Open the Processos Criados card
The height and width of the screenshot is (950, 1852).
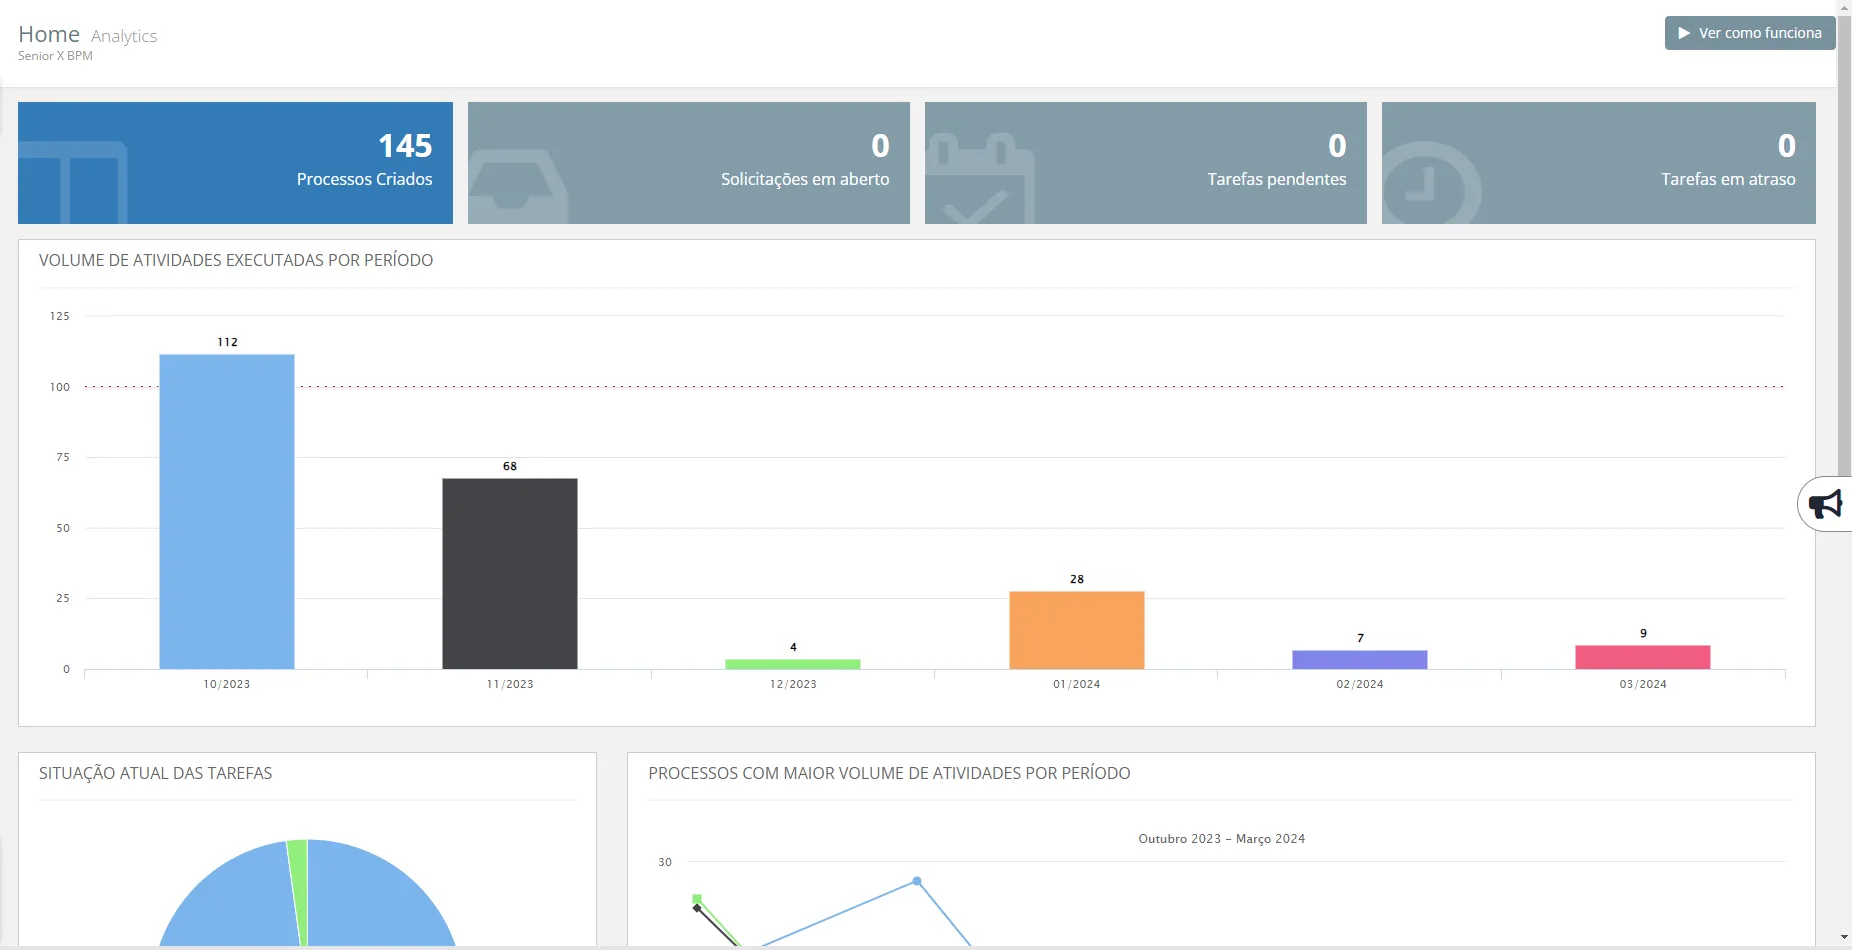235,163
